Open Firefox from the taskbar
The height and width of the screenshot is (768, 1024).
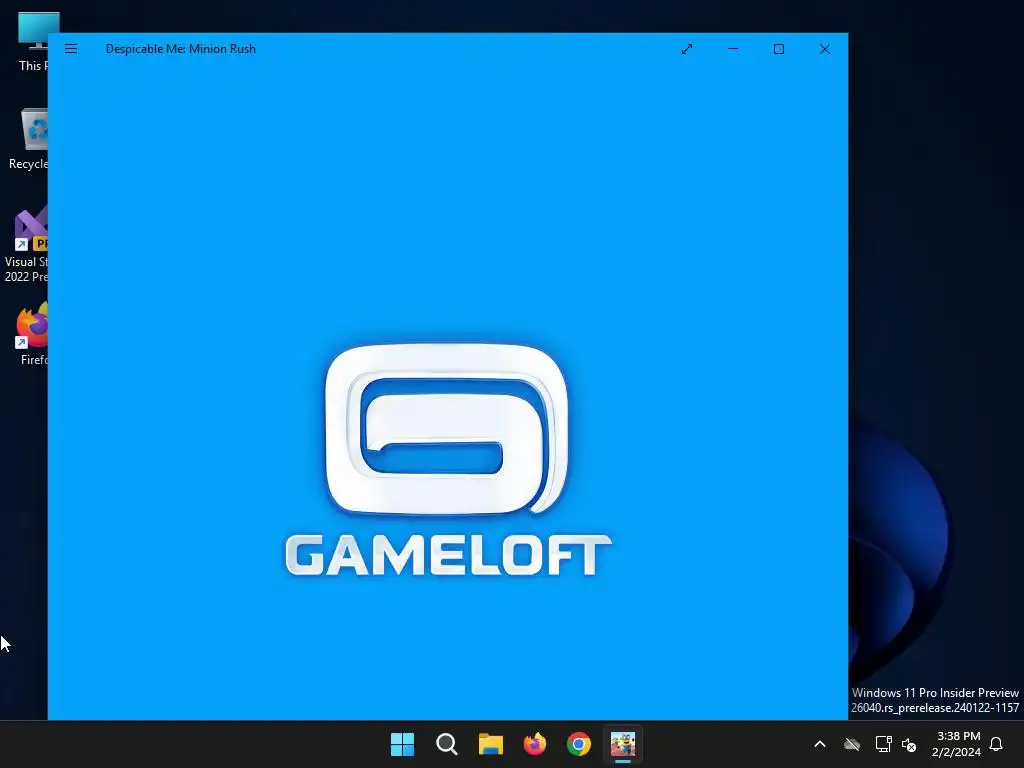535,744
